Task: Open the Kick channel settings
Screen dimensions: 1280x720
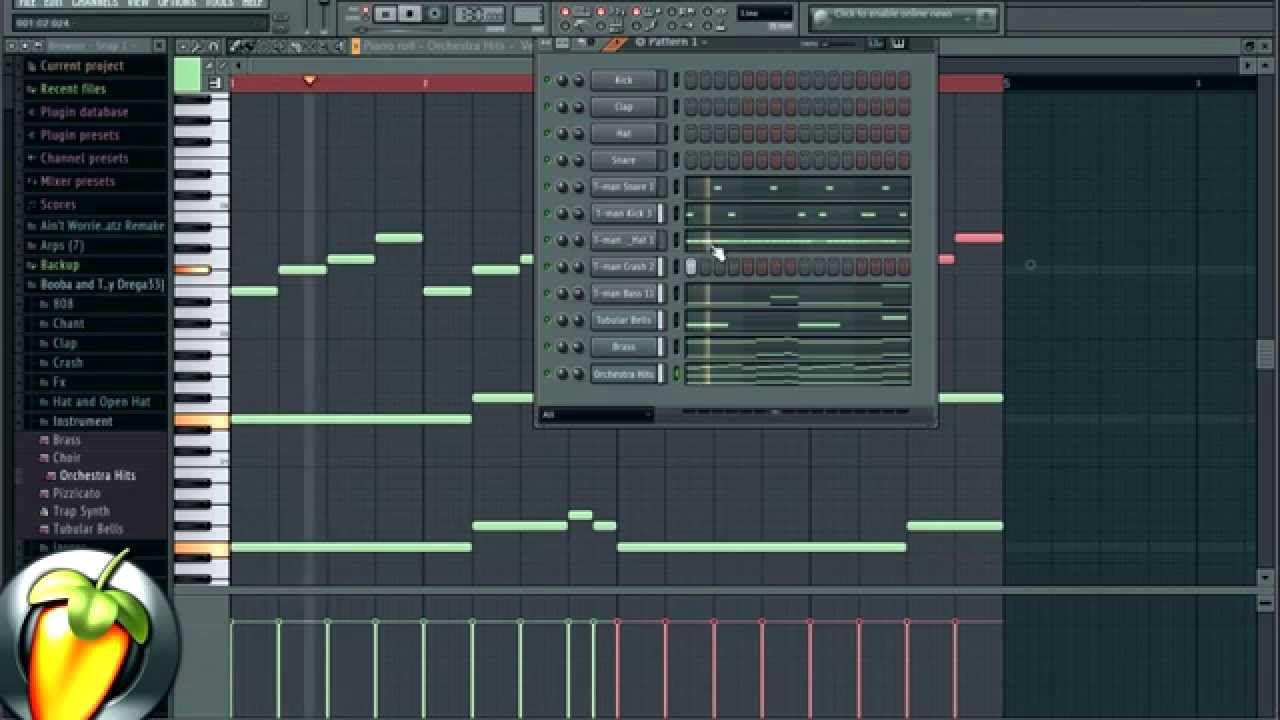Action: (626, 80)
